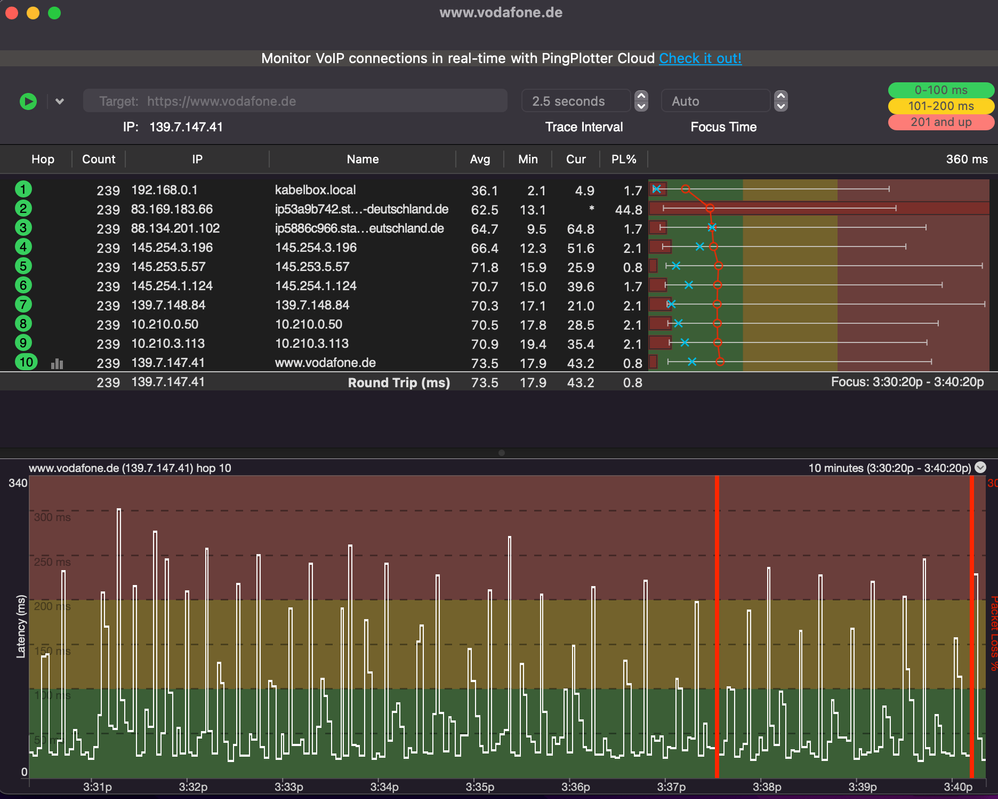Click the first red packet loss bar in timeline

click(x=717, y=626)
